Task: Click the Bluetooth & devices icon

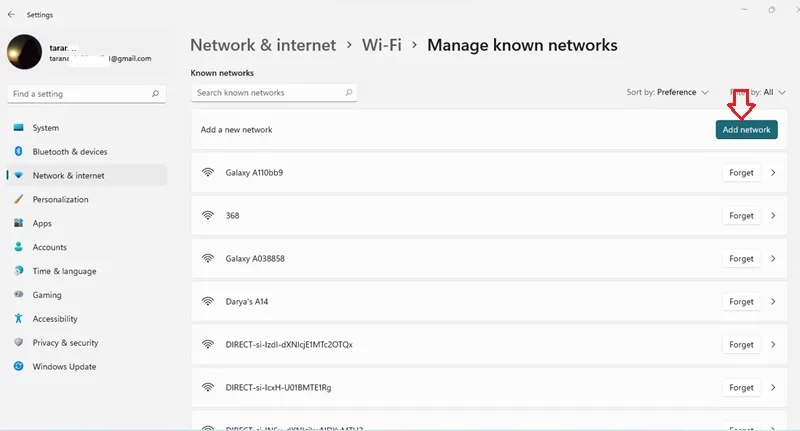Action: [x=18, y=151]
